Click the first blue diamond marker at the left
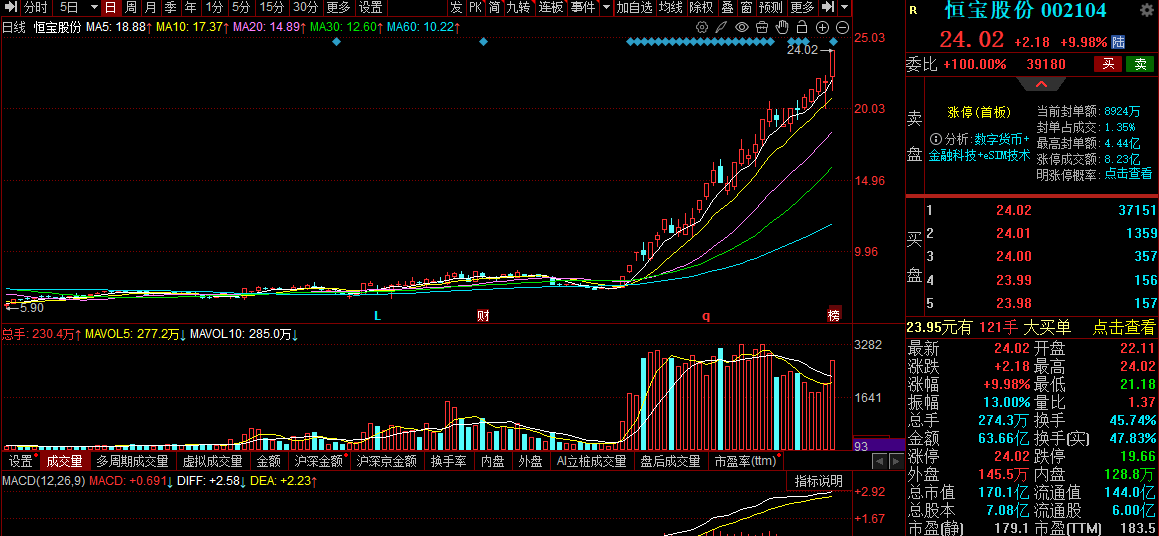The width and height of the screenshot is (1159, 536). (x=336, y=41)
